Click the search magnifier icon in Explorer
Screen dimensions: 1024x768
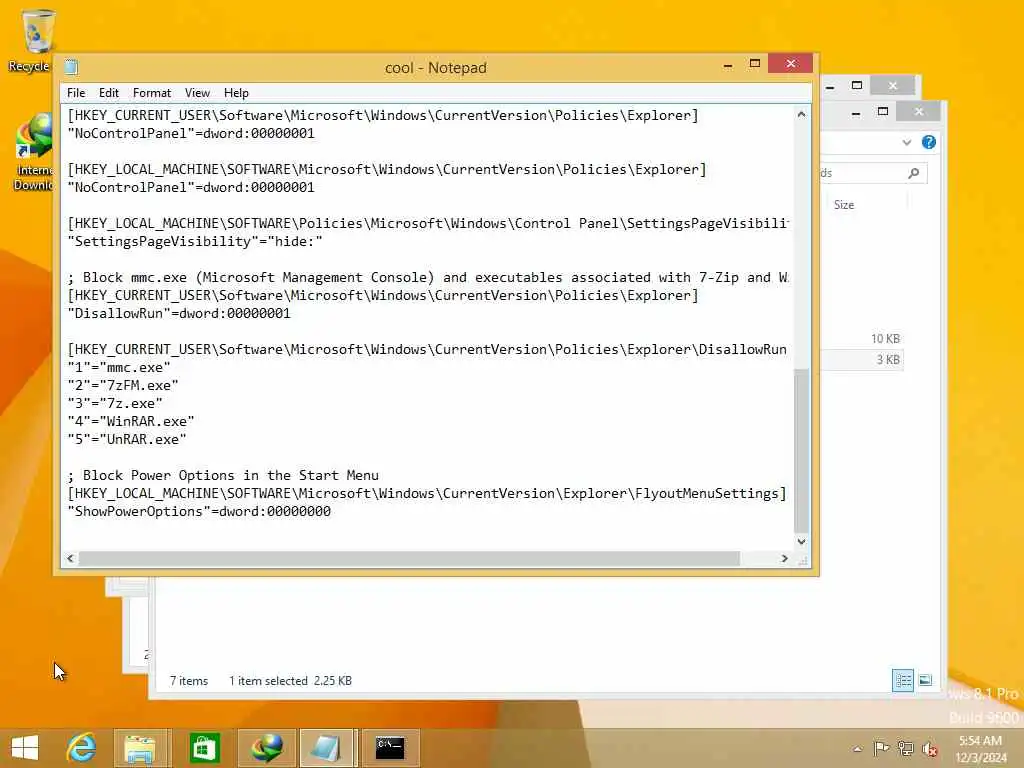(x=914, y=173)
